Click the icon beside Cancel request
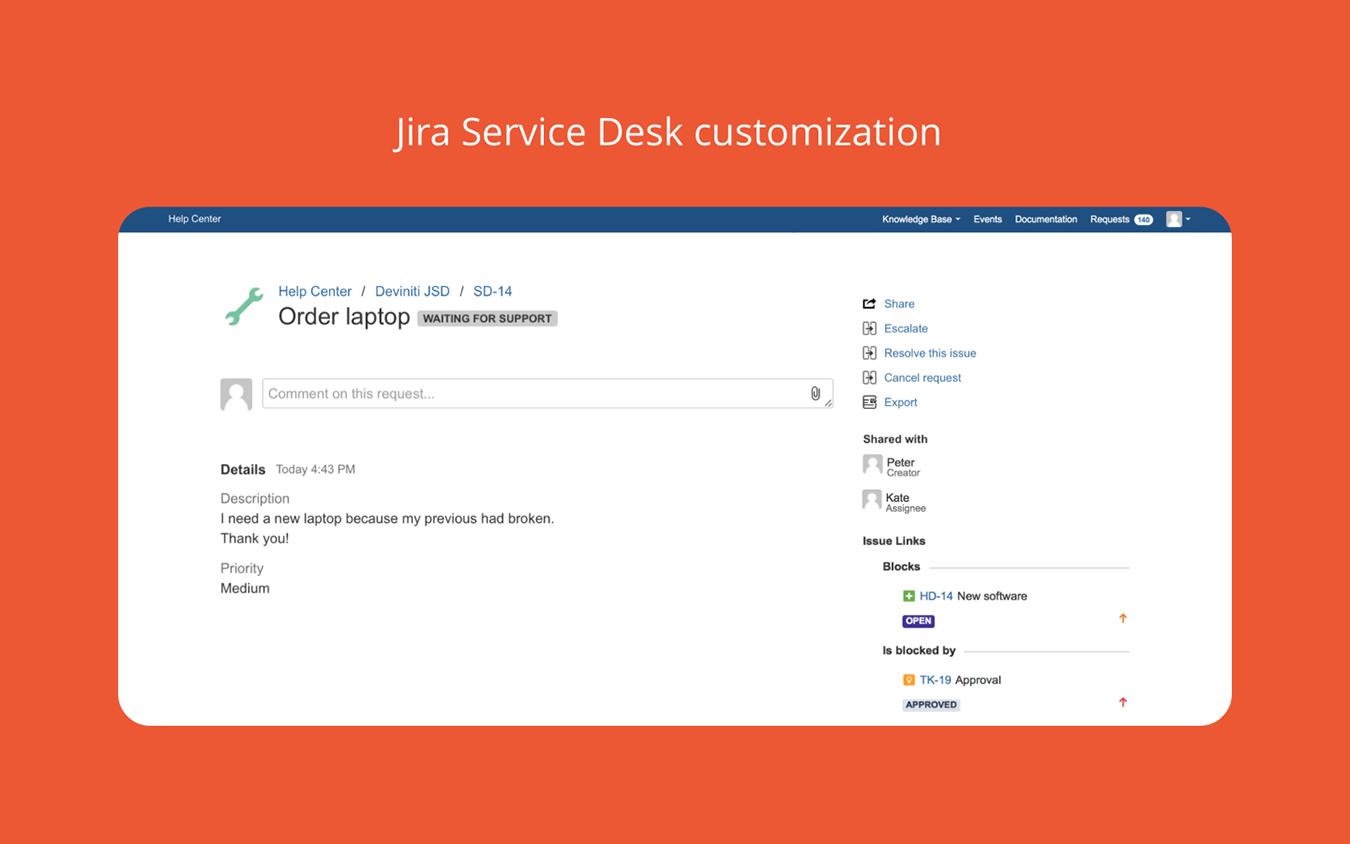 [x=869, y=377]
